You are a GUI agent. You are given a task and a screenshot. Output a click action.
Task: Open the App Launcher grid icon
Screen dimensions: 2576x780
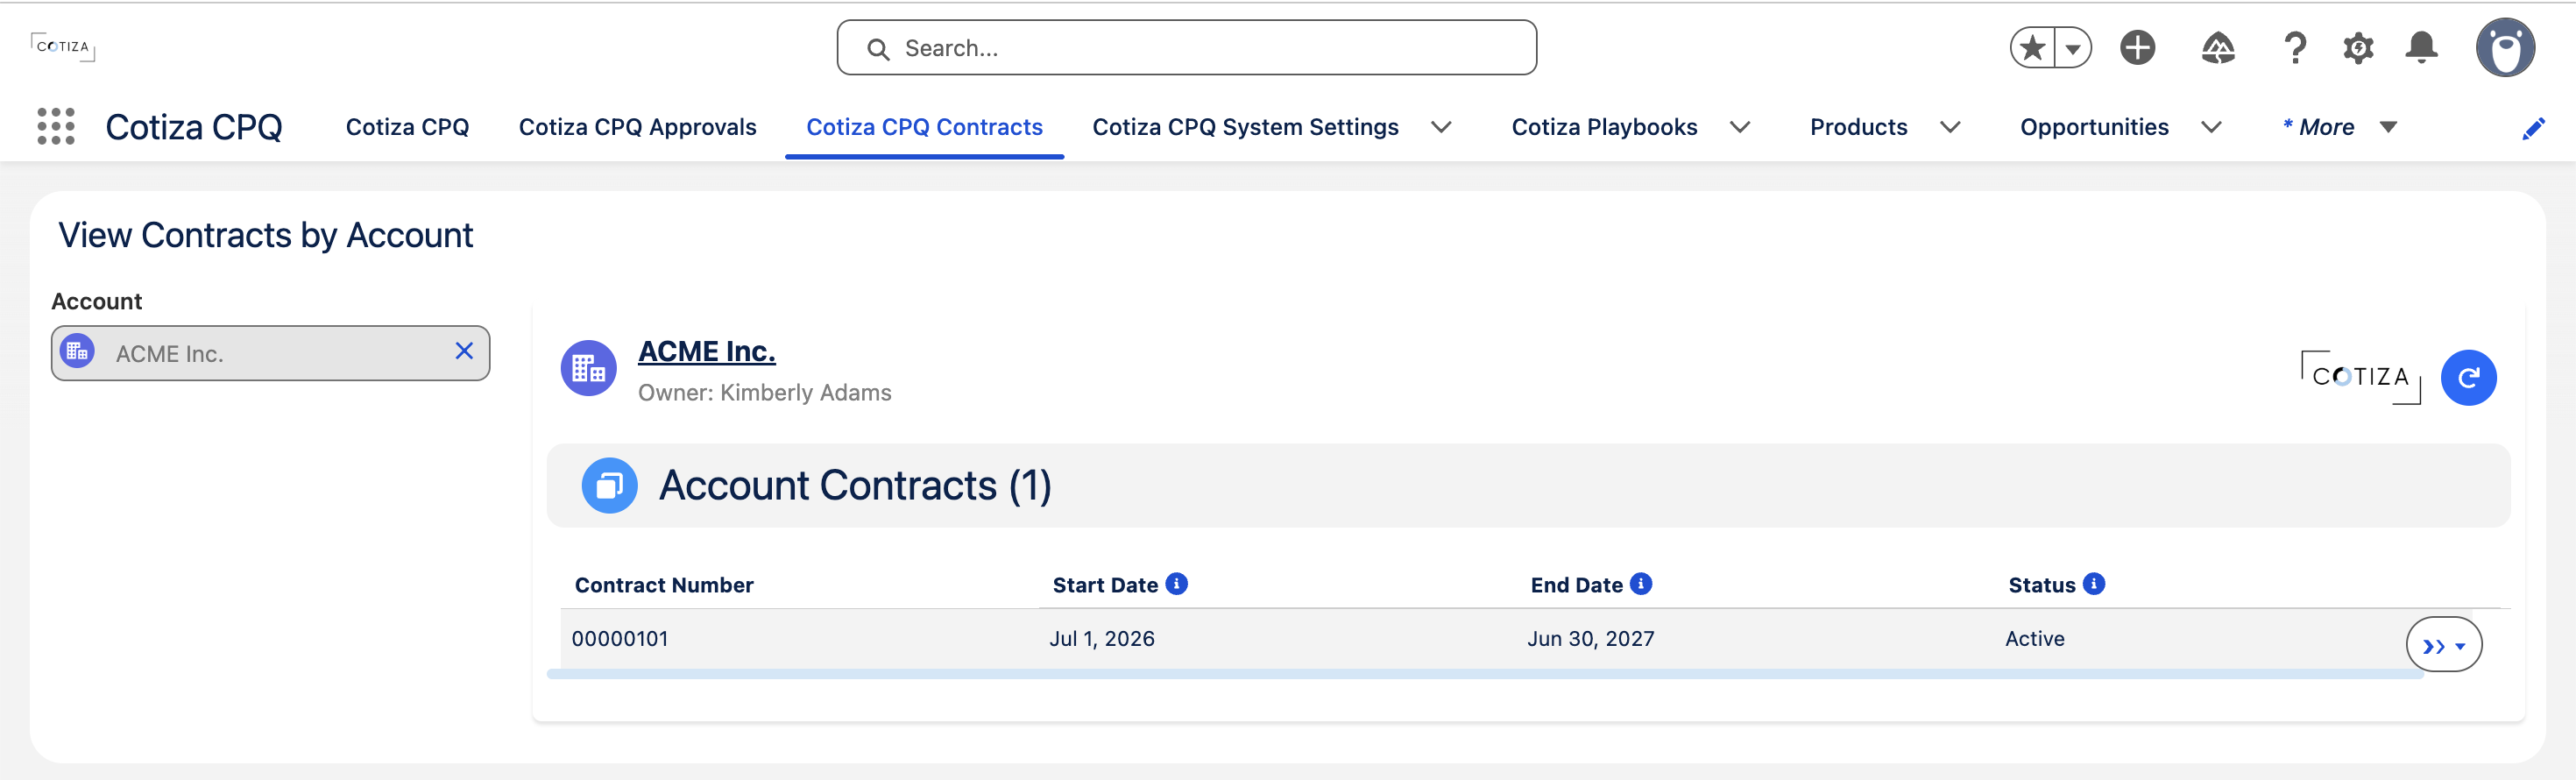(x=56, y=127)
